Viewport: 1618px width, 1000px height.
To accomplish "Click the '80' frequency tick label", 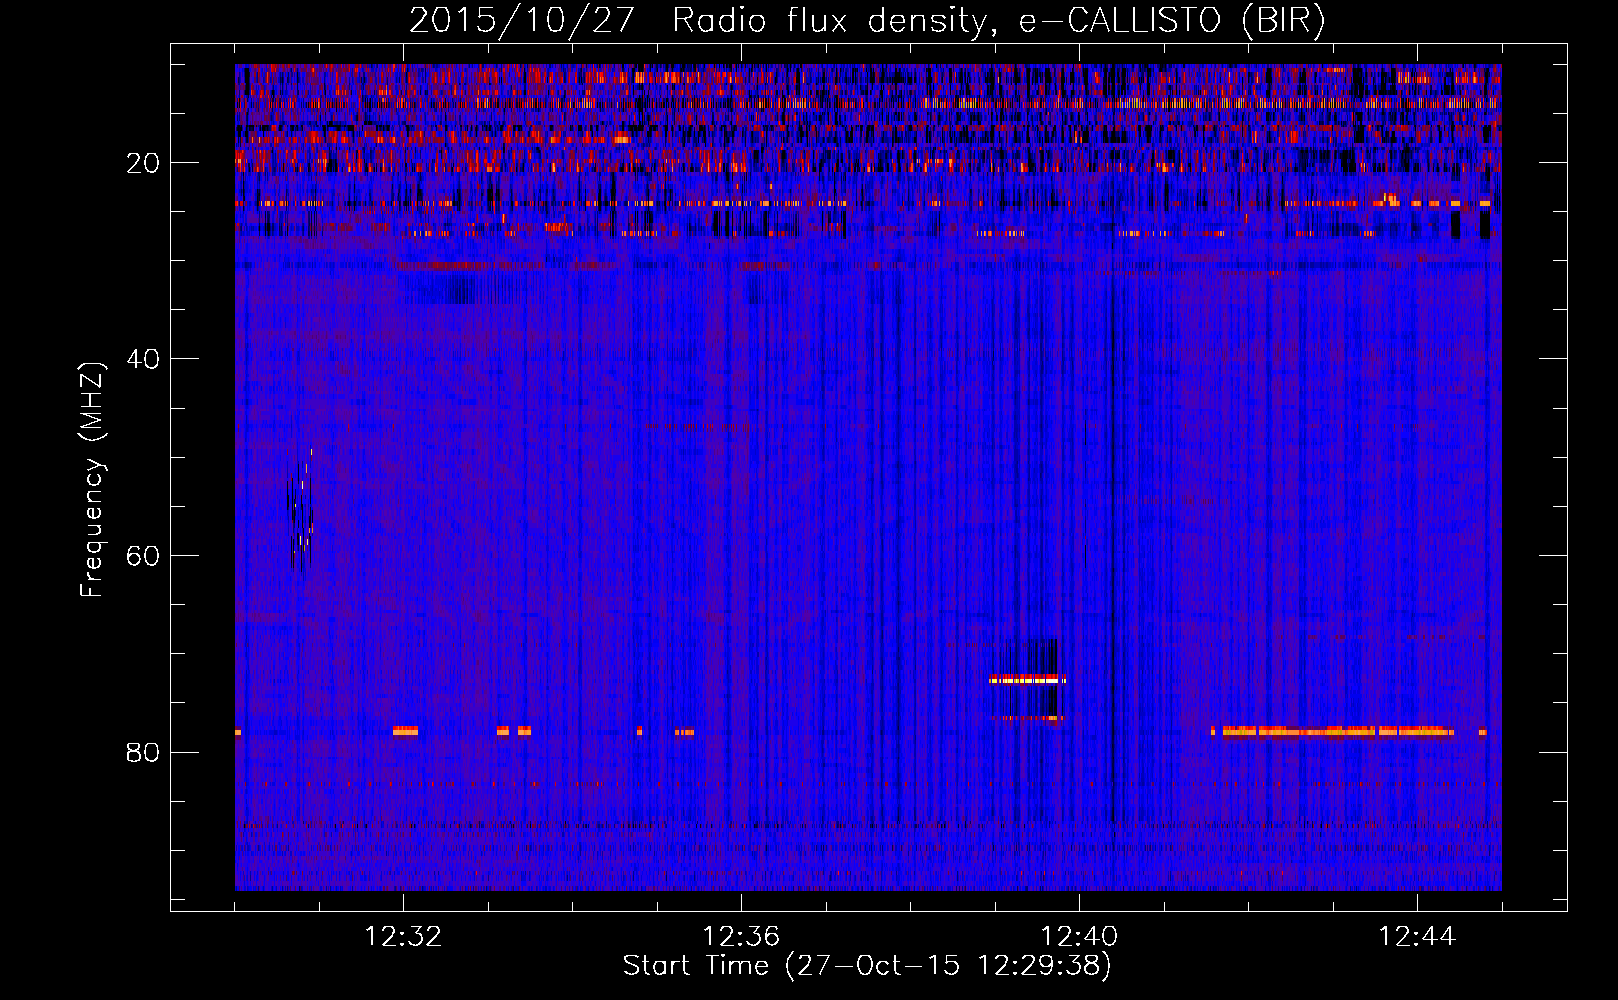I will point(144,752).
